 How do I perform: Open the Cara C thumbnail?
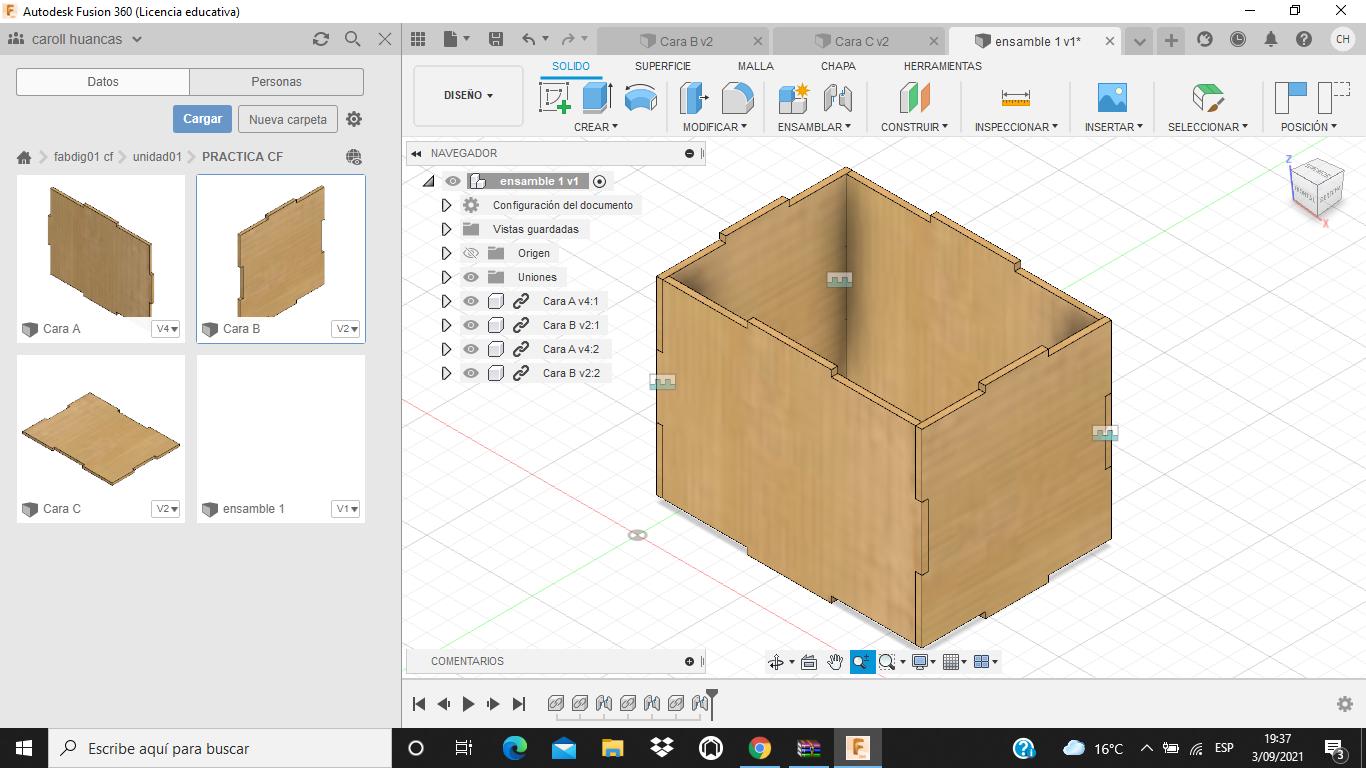[x=101, y=438]
